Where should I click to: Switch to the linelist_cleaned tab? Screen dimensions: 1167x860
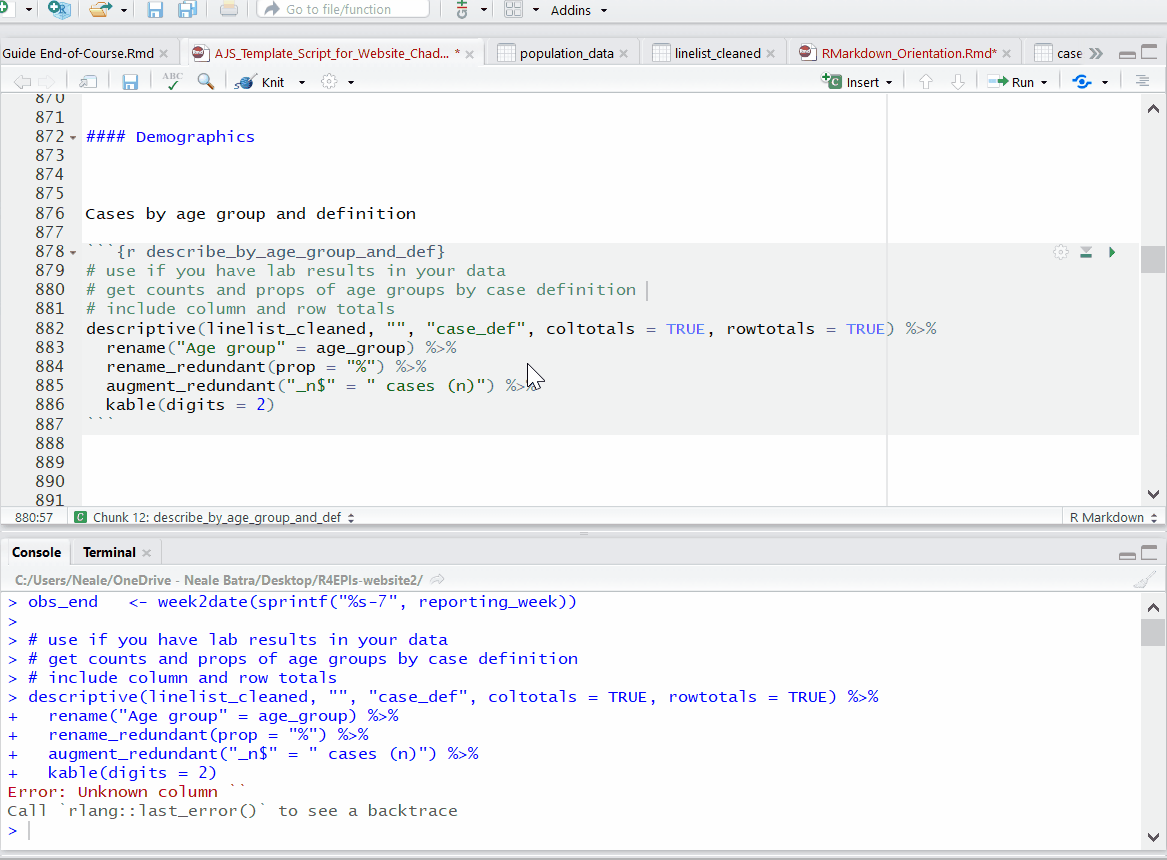(717, 54)
